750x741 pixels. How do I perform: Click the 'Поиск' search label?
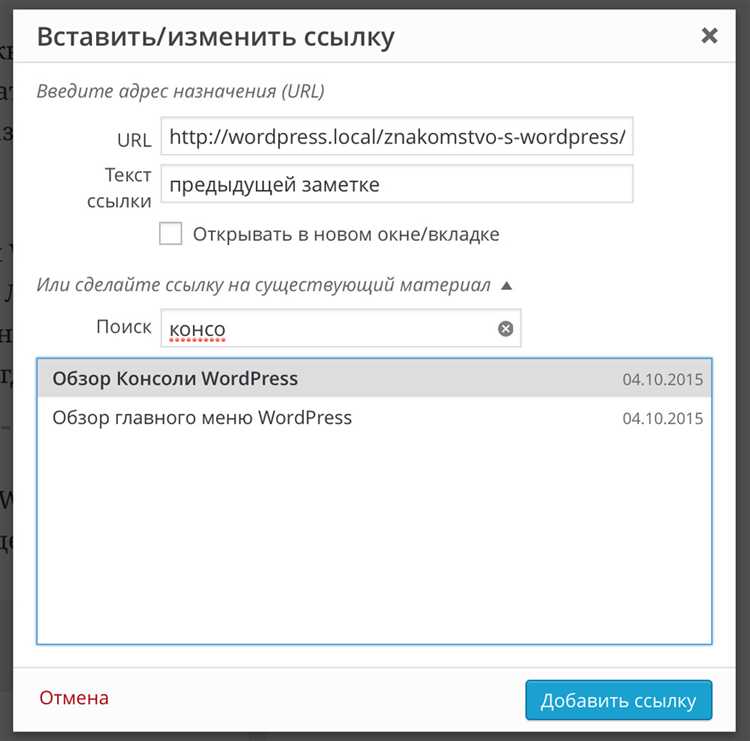pyautogui.click(x=124, y=327)
